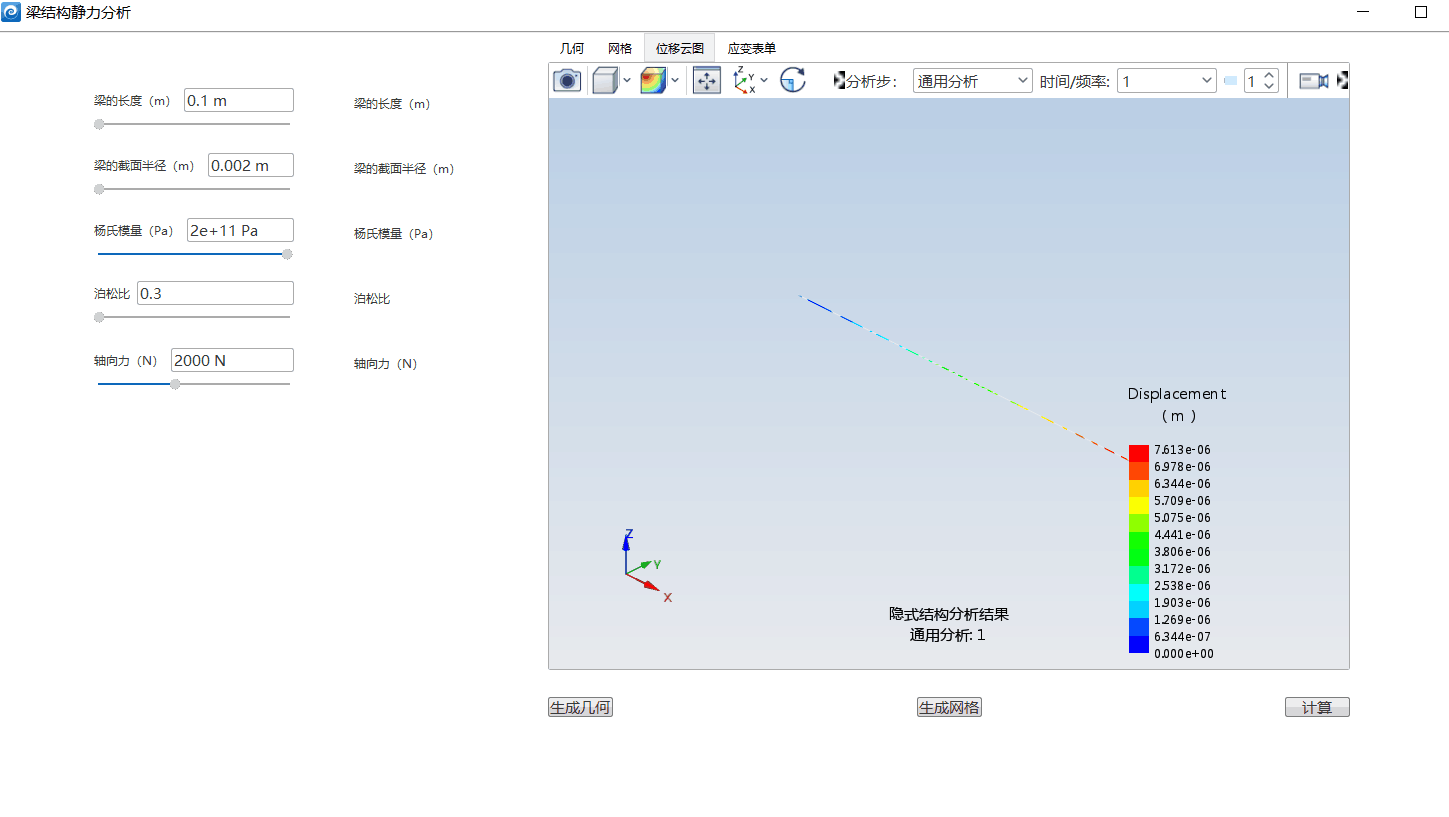The width and height of the screenshot is (1449, 817).
Task: Click the rotate view icon
Action: [x=793, y=81]
